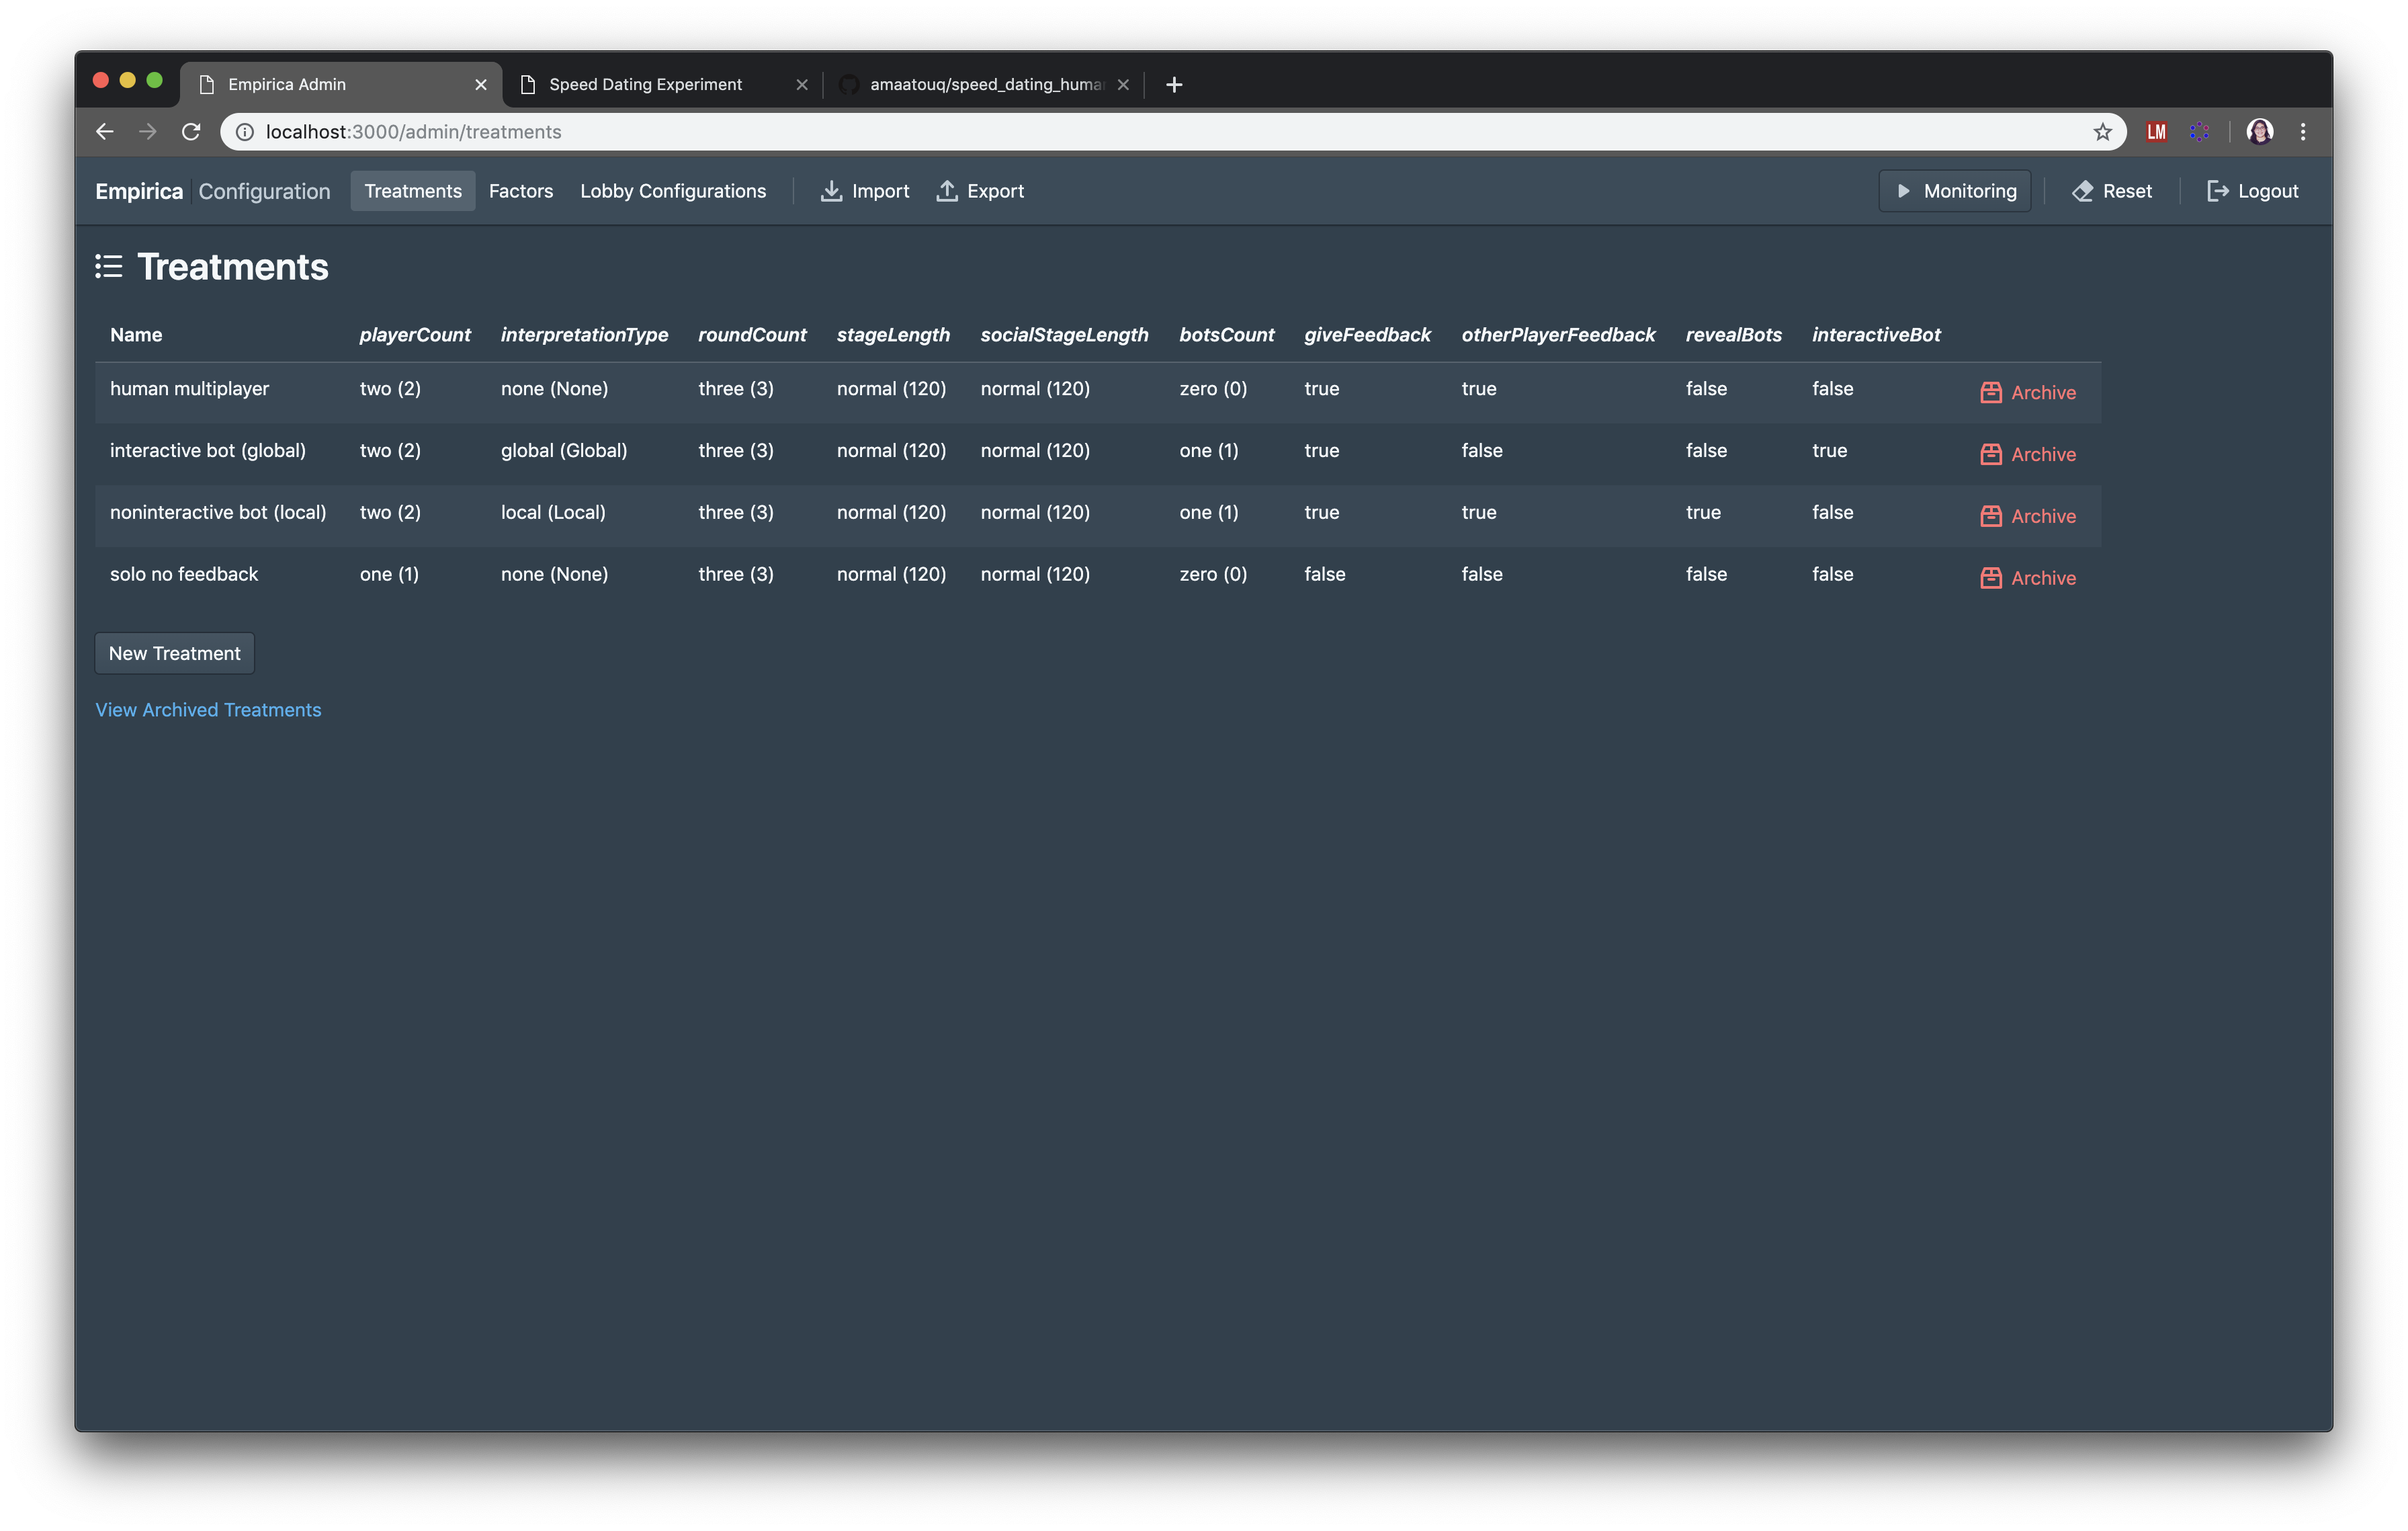The width and height of the screenshot is (2408, 1531).
Task: Click the Export upload icon
Action: pos(946,191)
